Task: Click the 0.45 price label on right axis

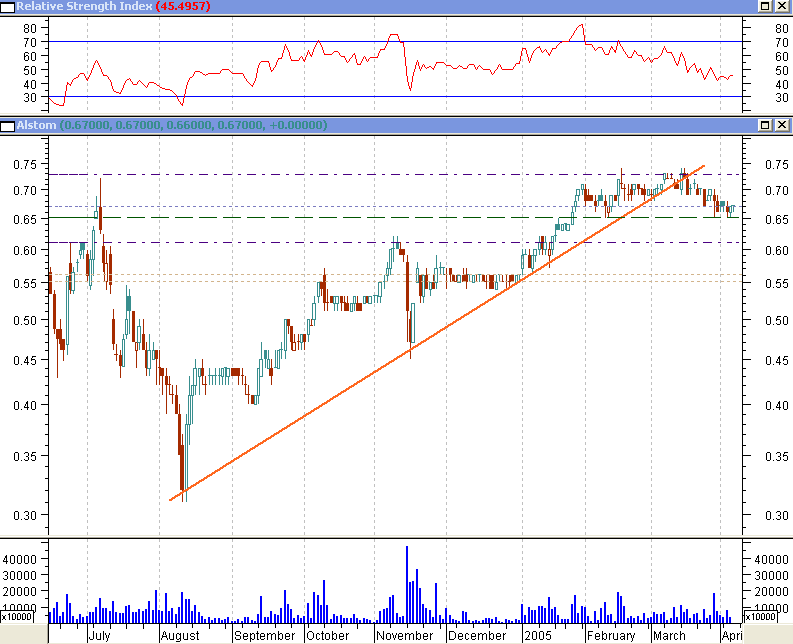Action: pos(777,360)
